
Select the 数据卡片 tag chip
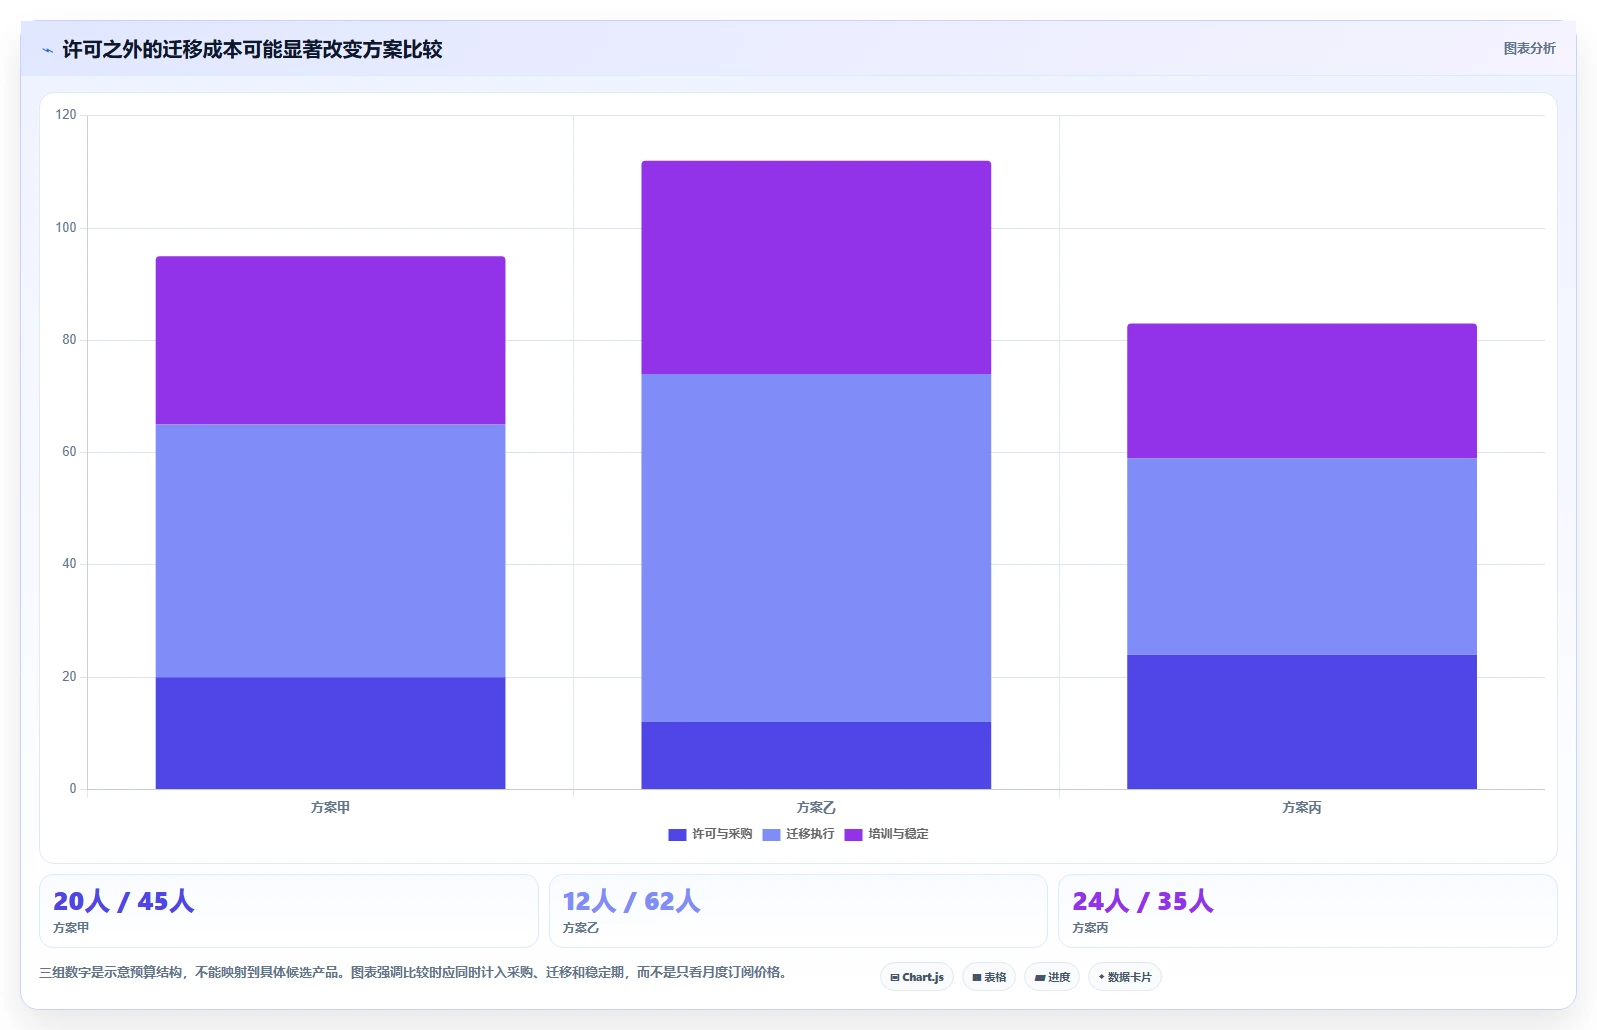(x=1125, y=977)
